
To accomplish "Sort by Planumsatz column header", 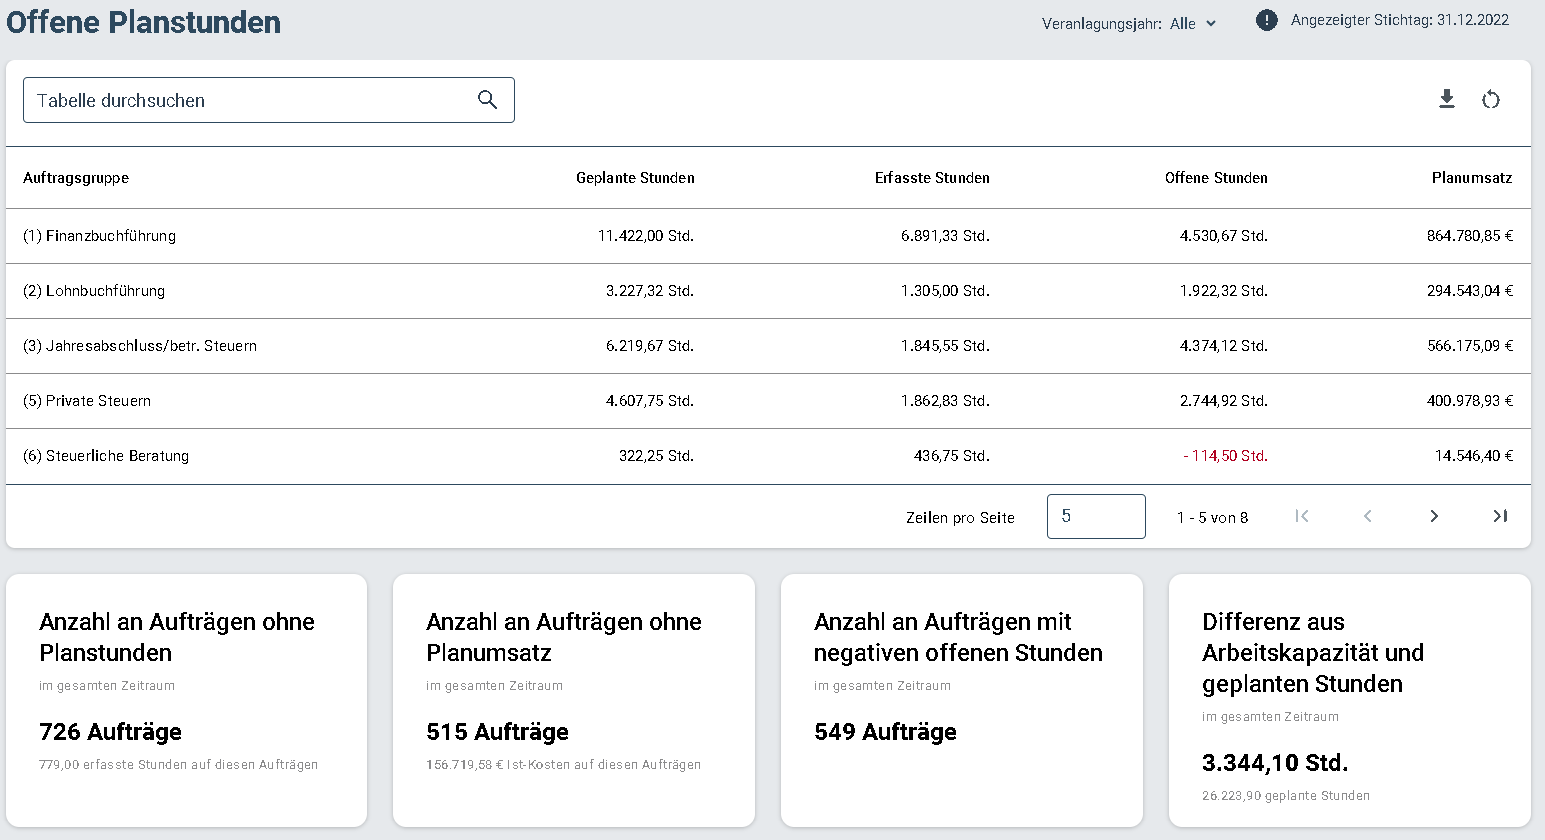I will (x=1472, y=178).
